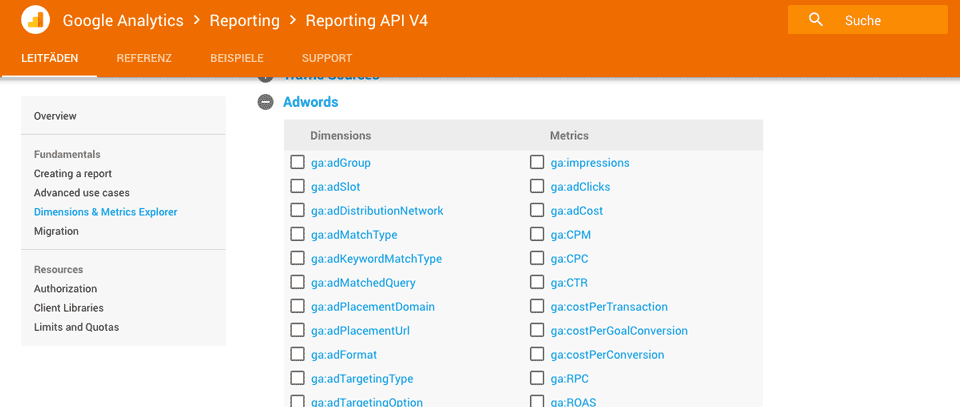Open the Leitfäden tab
The image size is (960, 407).
pos(49,58)
